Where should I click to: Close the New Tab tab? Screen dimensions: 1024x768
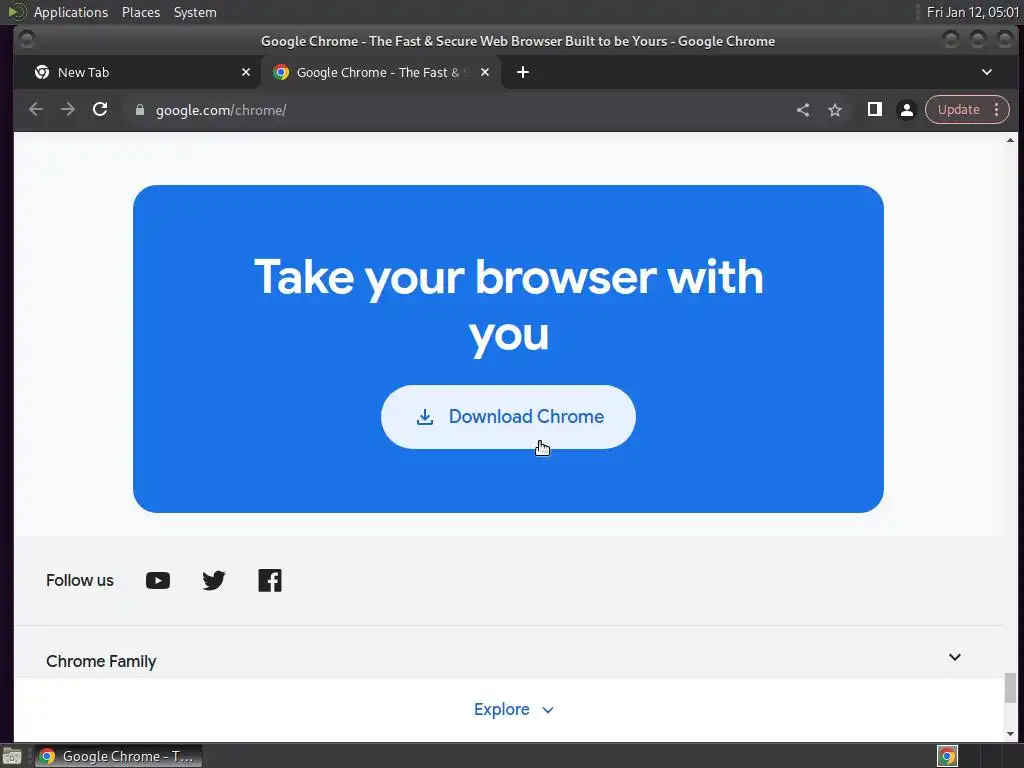pos(246,72)
